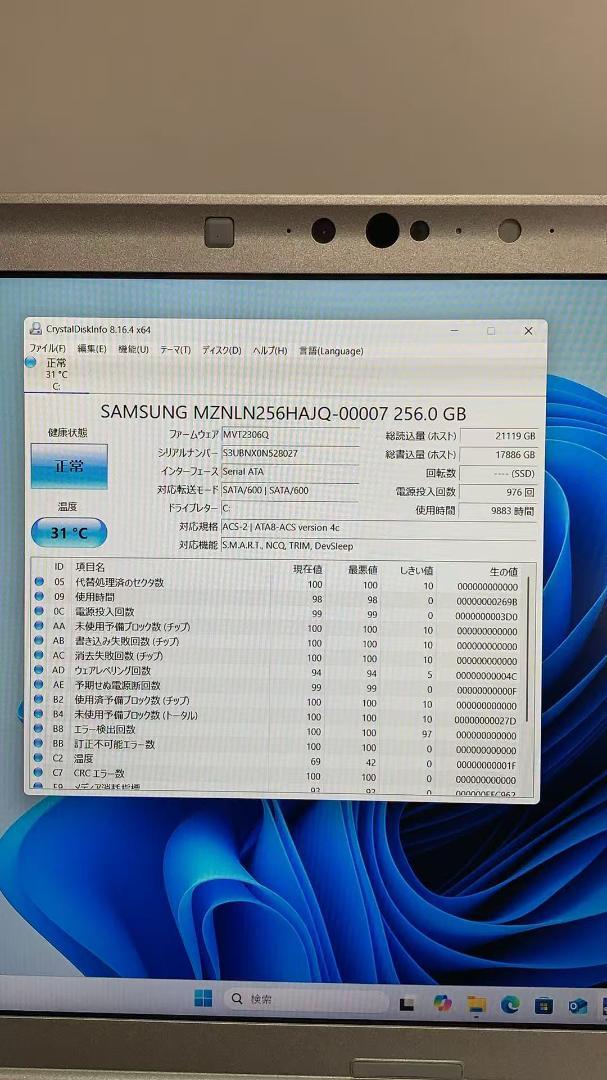The height and width of the screenshot is (1080, 607).
Task: Click the taskbar 検索 search box
Action: pos(307,999)
